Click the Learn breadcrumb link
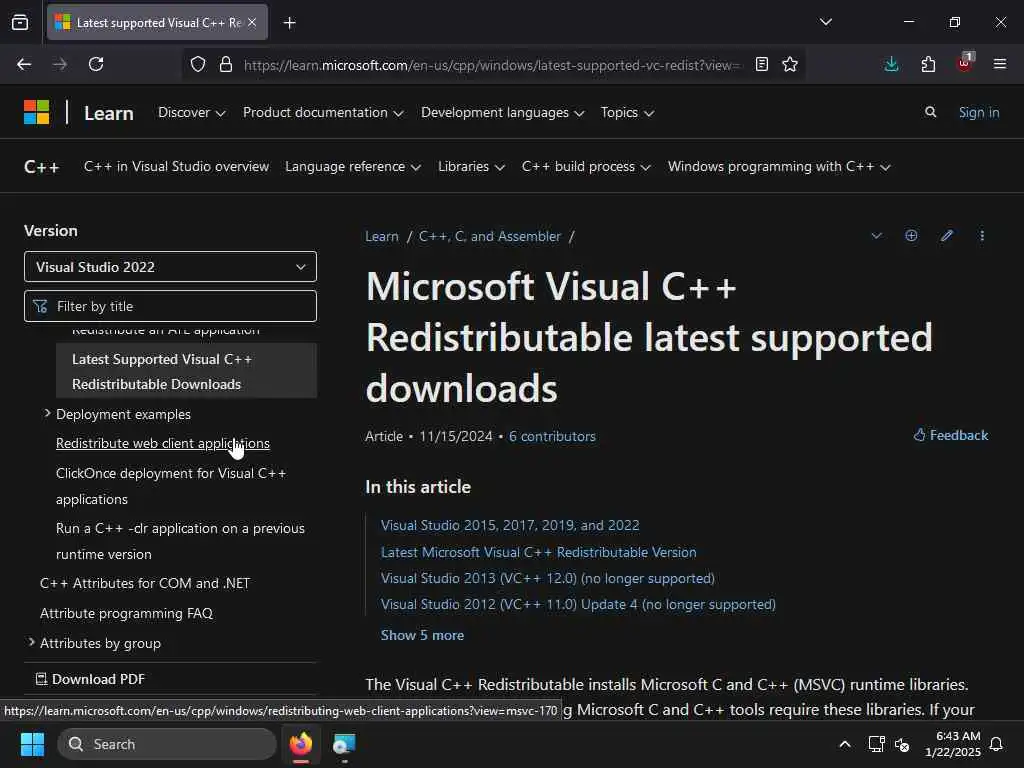The image size is (1024, 768). pos(381,236)
